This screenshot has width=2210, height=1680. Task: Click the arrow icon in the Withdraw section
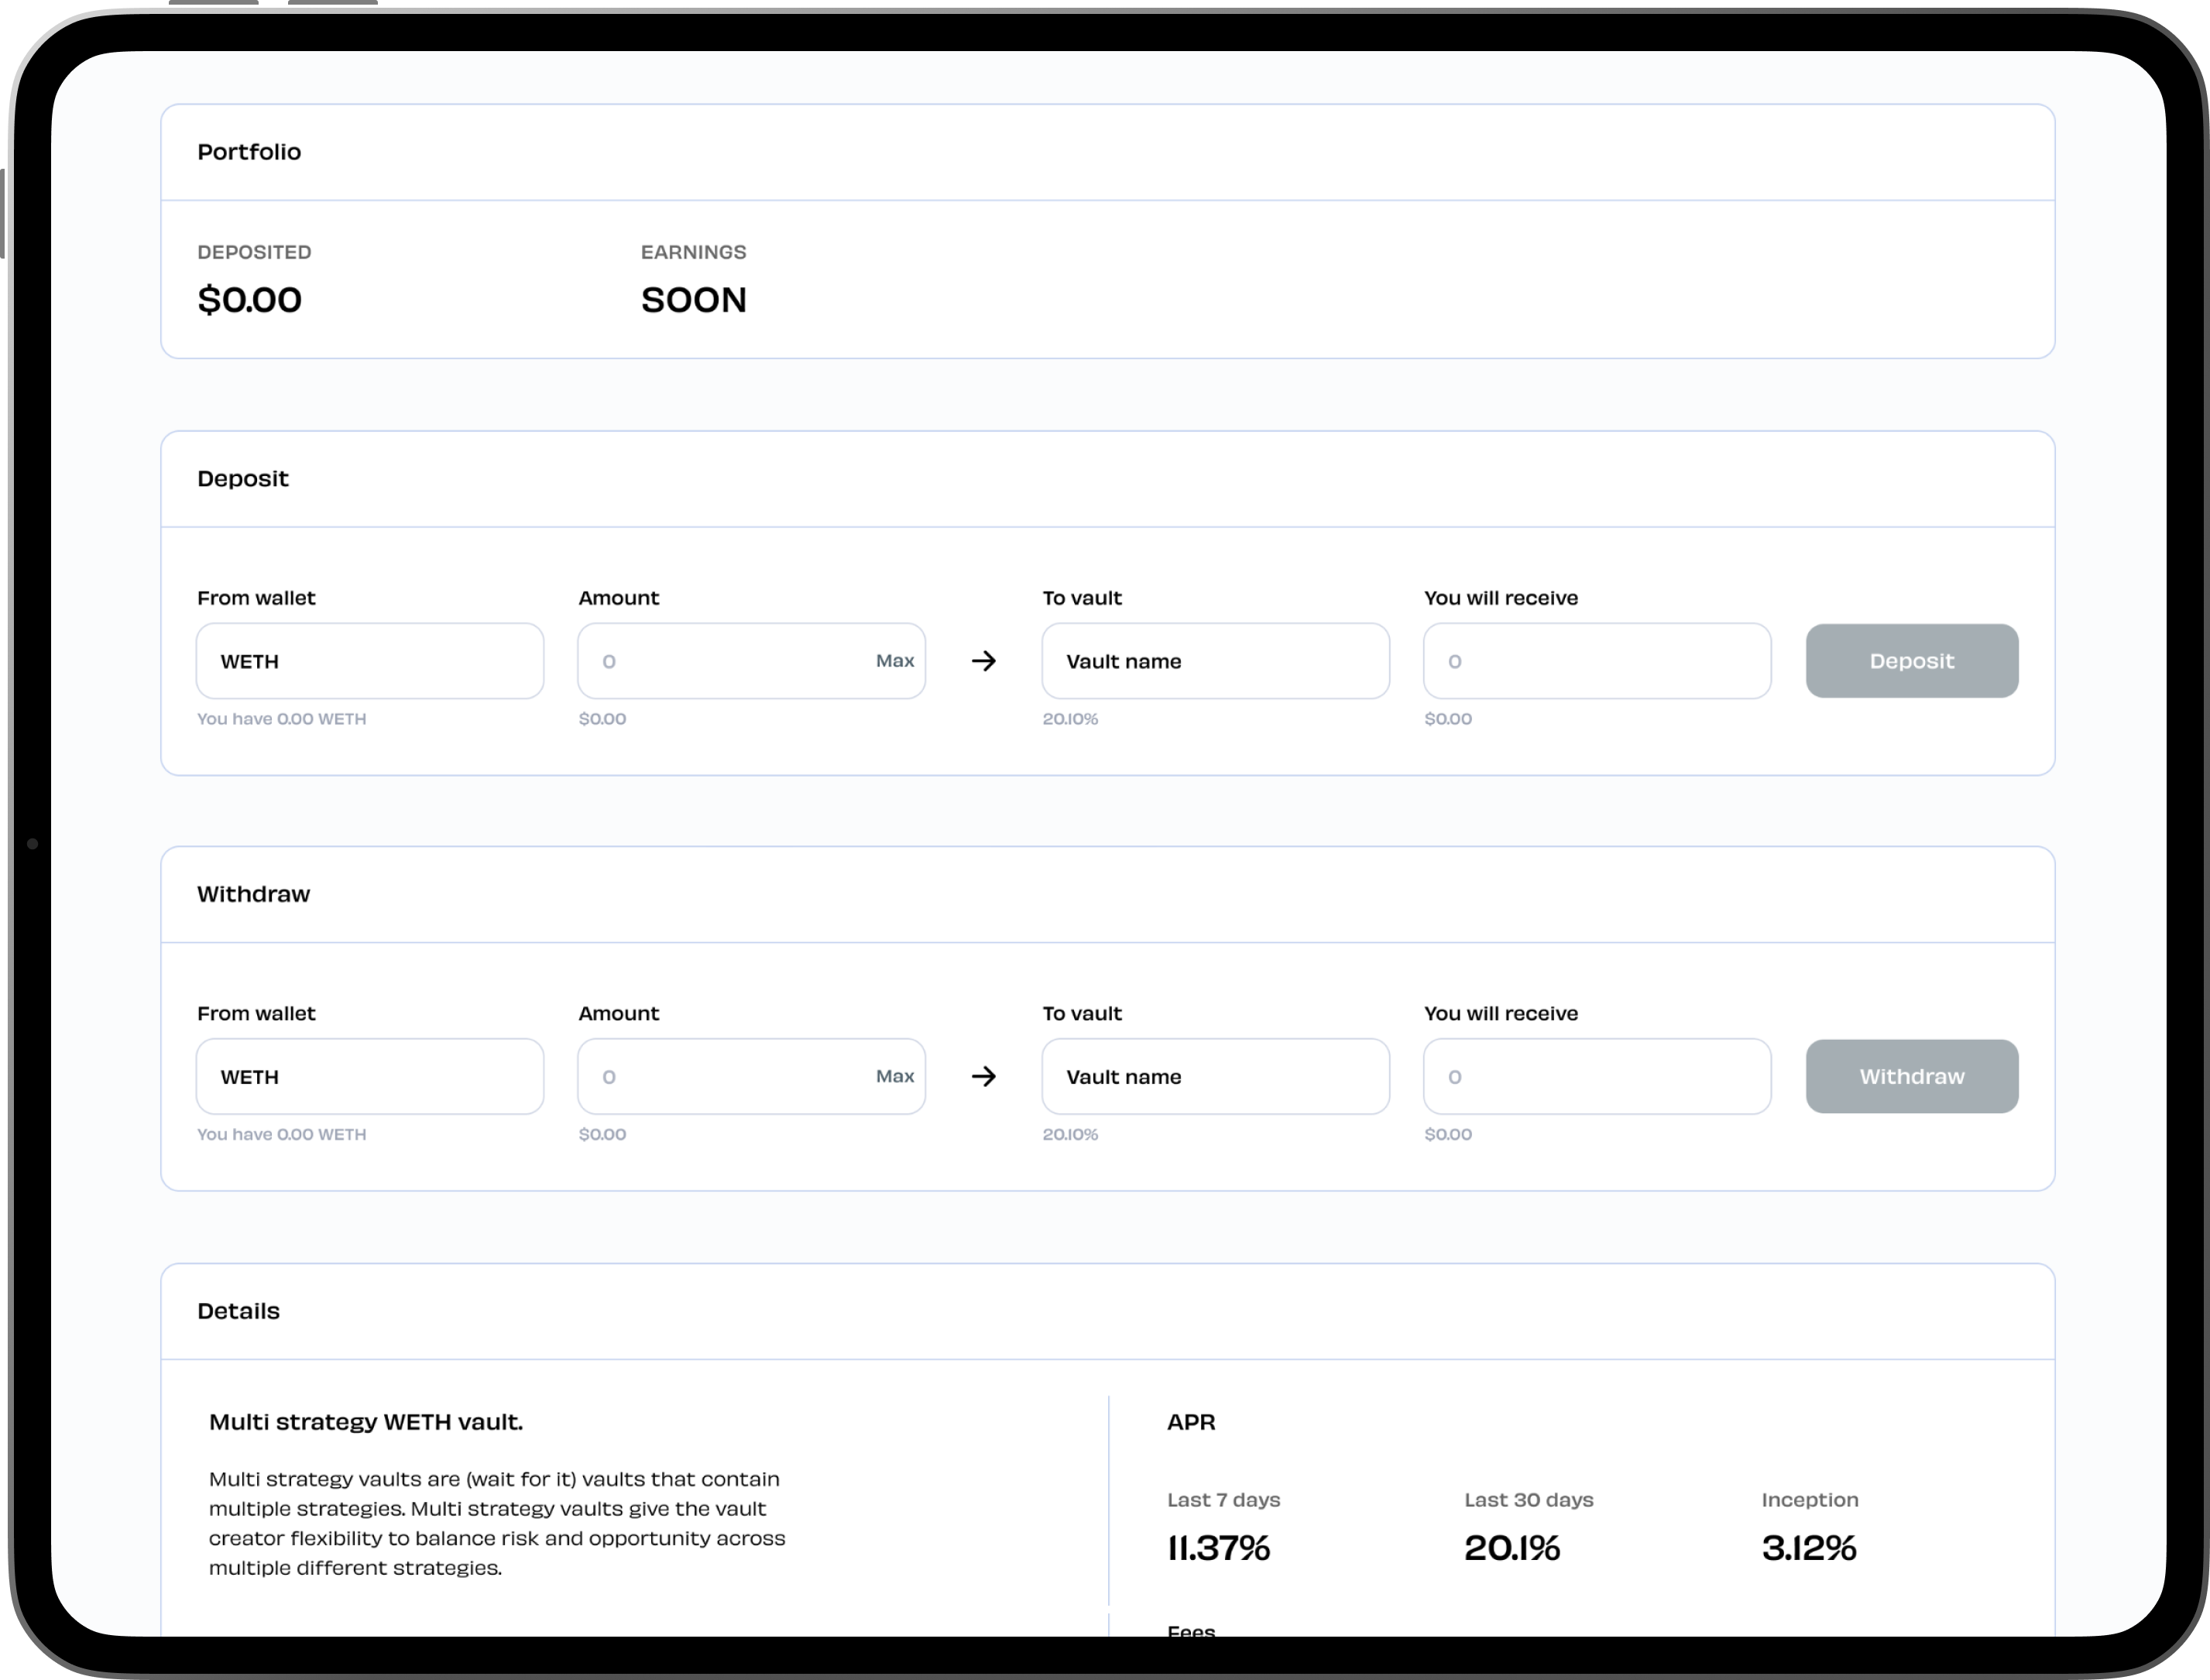(x=983, y=1076)
